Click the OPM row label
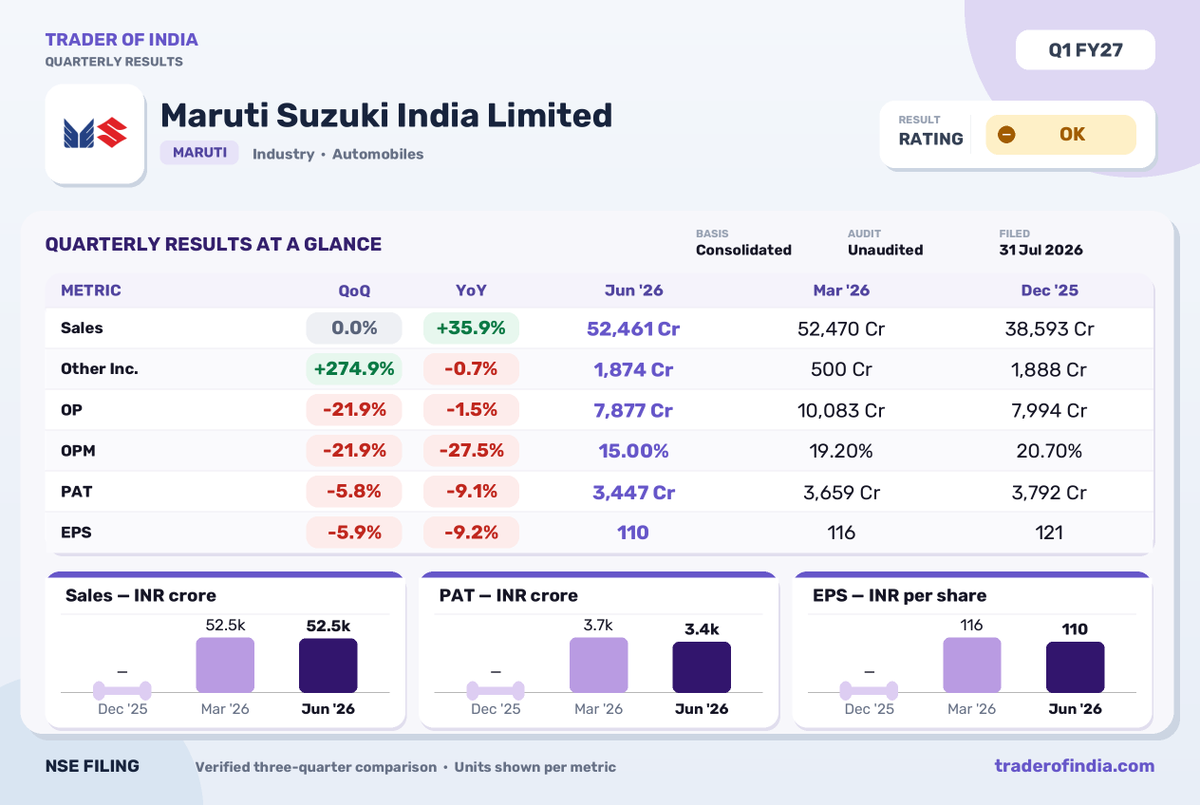The height and width of the screenshot is (805, 1200). 78,451
